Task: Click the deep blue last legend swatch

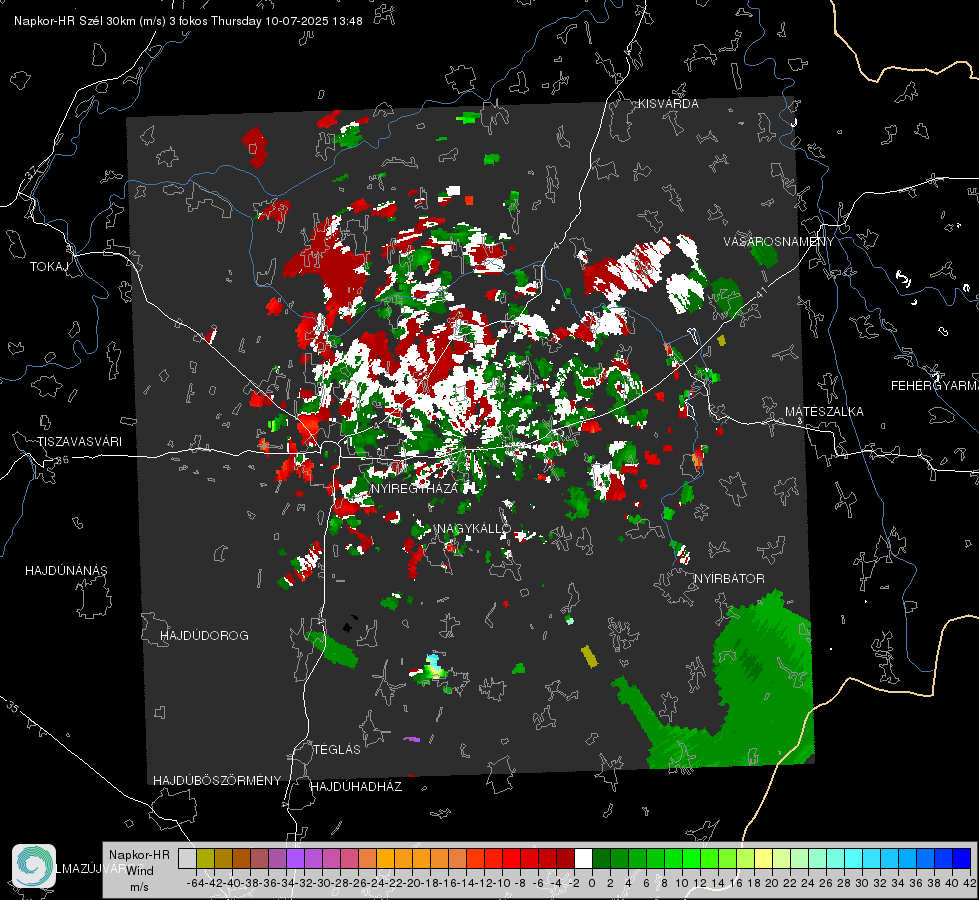Action: point(962,858)
